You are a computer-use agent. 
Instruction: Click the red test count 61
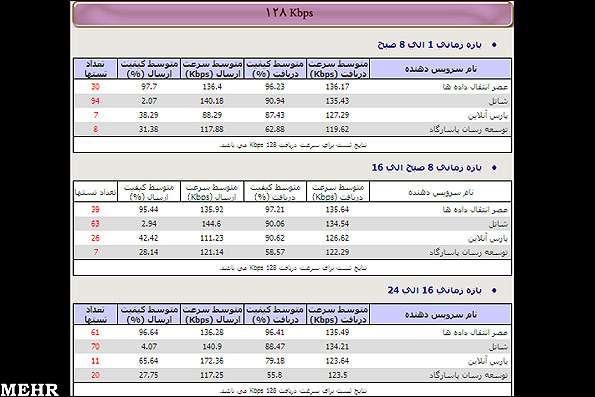click(95, 332)
